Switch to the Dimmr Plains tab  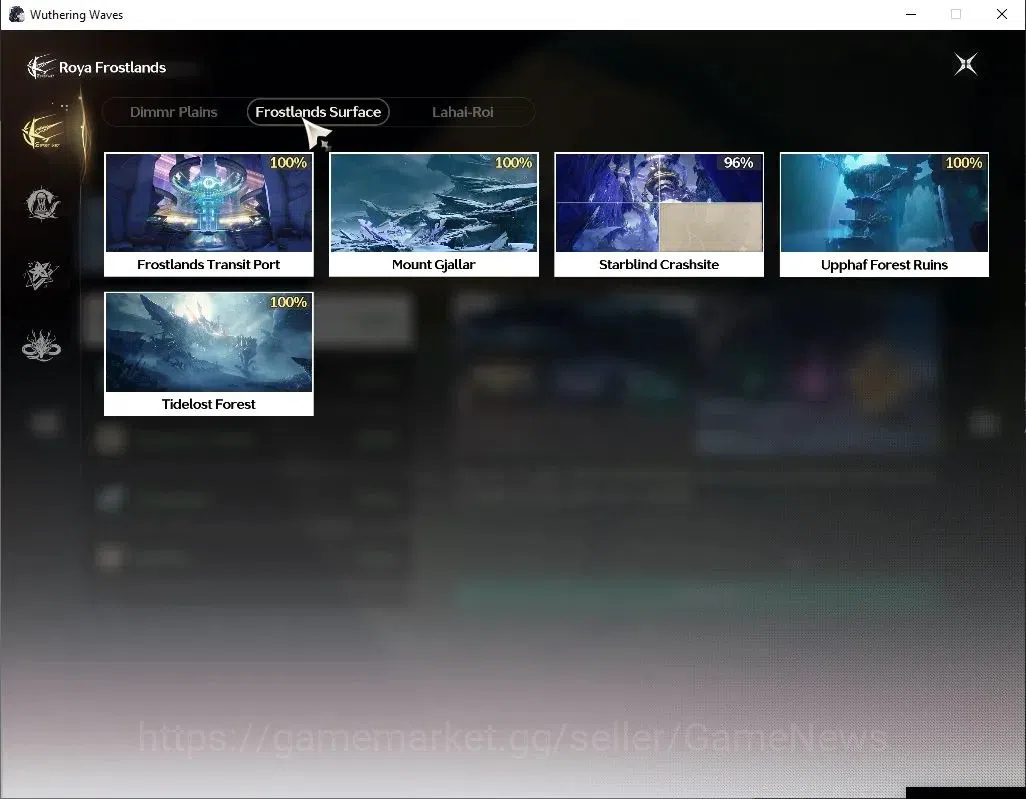pos(173,112)
